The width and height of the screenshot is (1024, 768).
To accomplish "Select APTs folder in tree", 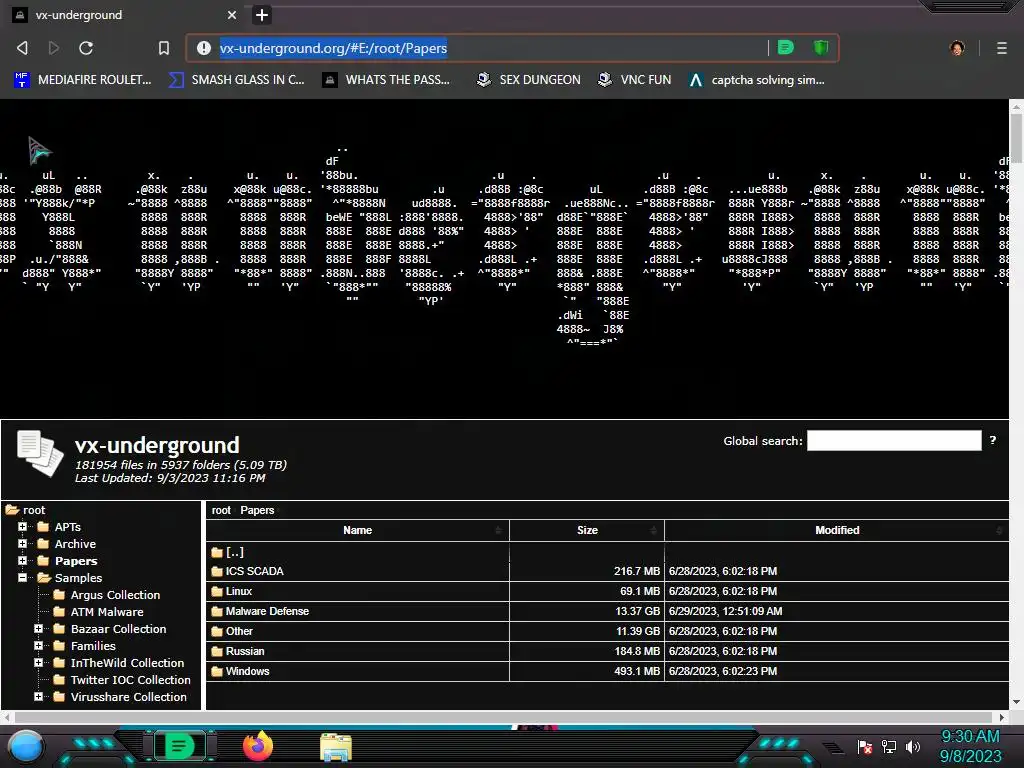I will pos(67,527).
